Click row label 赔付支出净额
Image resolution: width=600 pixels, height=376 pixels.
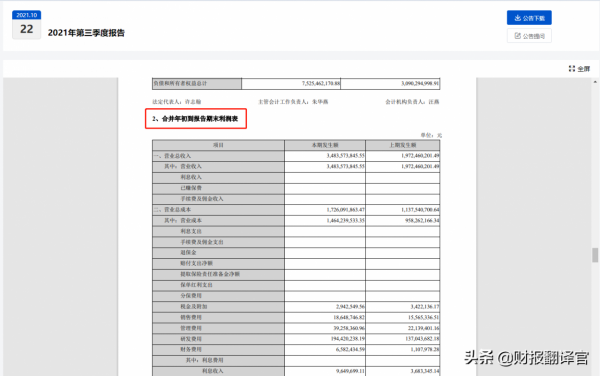pyautogui.click(x=196, y=263)
